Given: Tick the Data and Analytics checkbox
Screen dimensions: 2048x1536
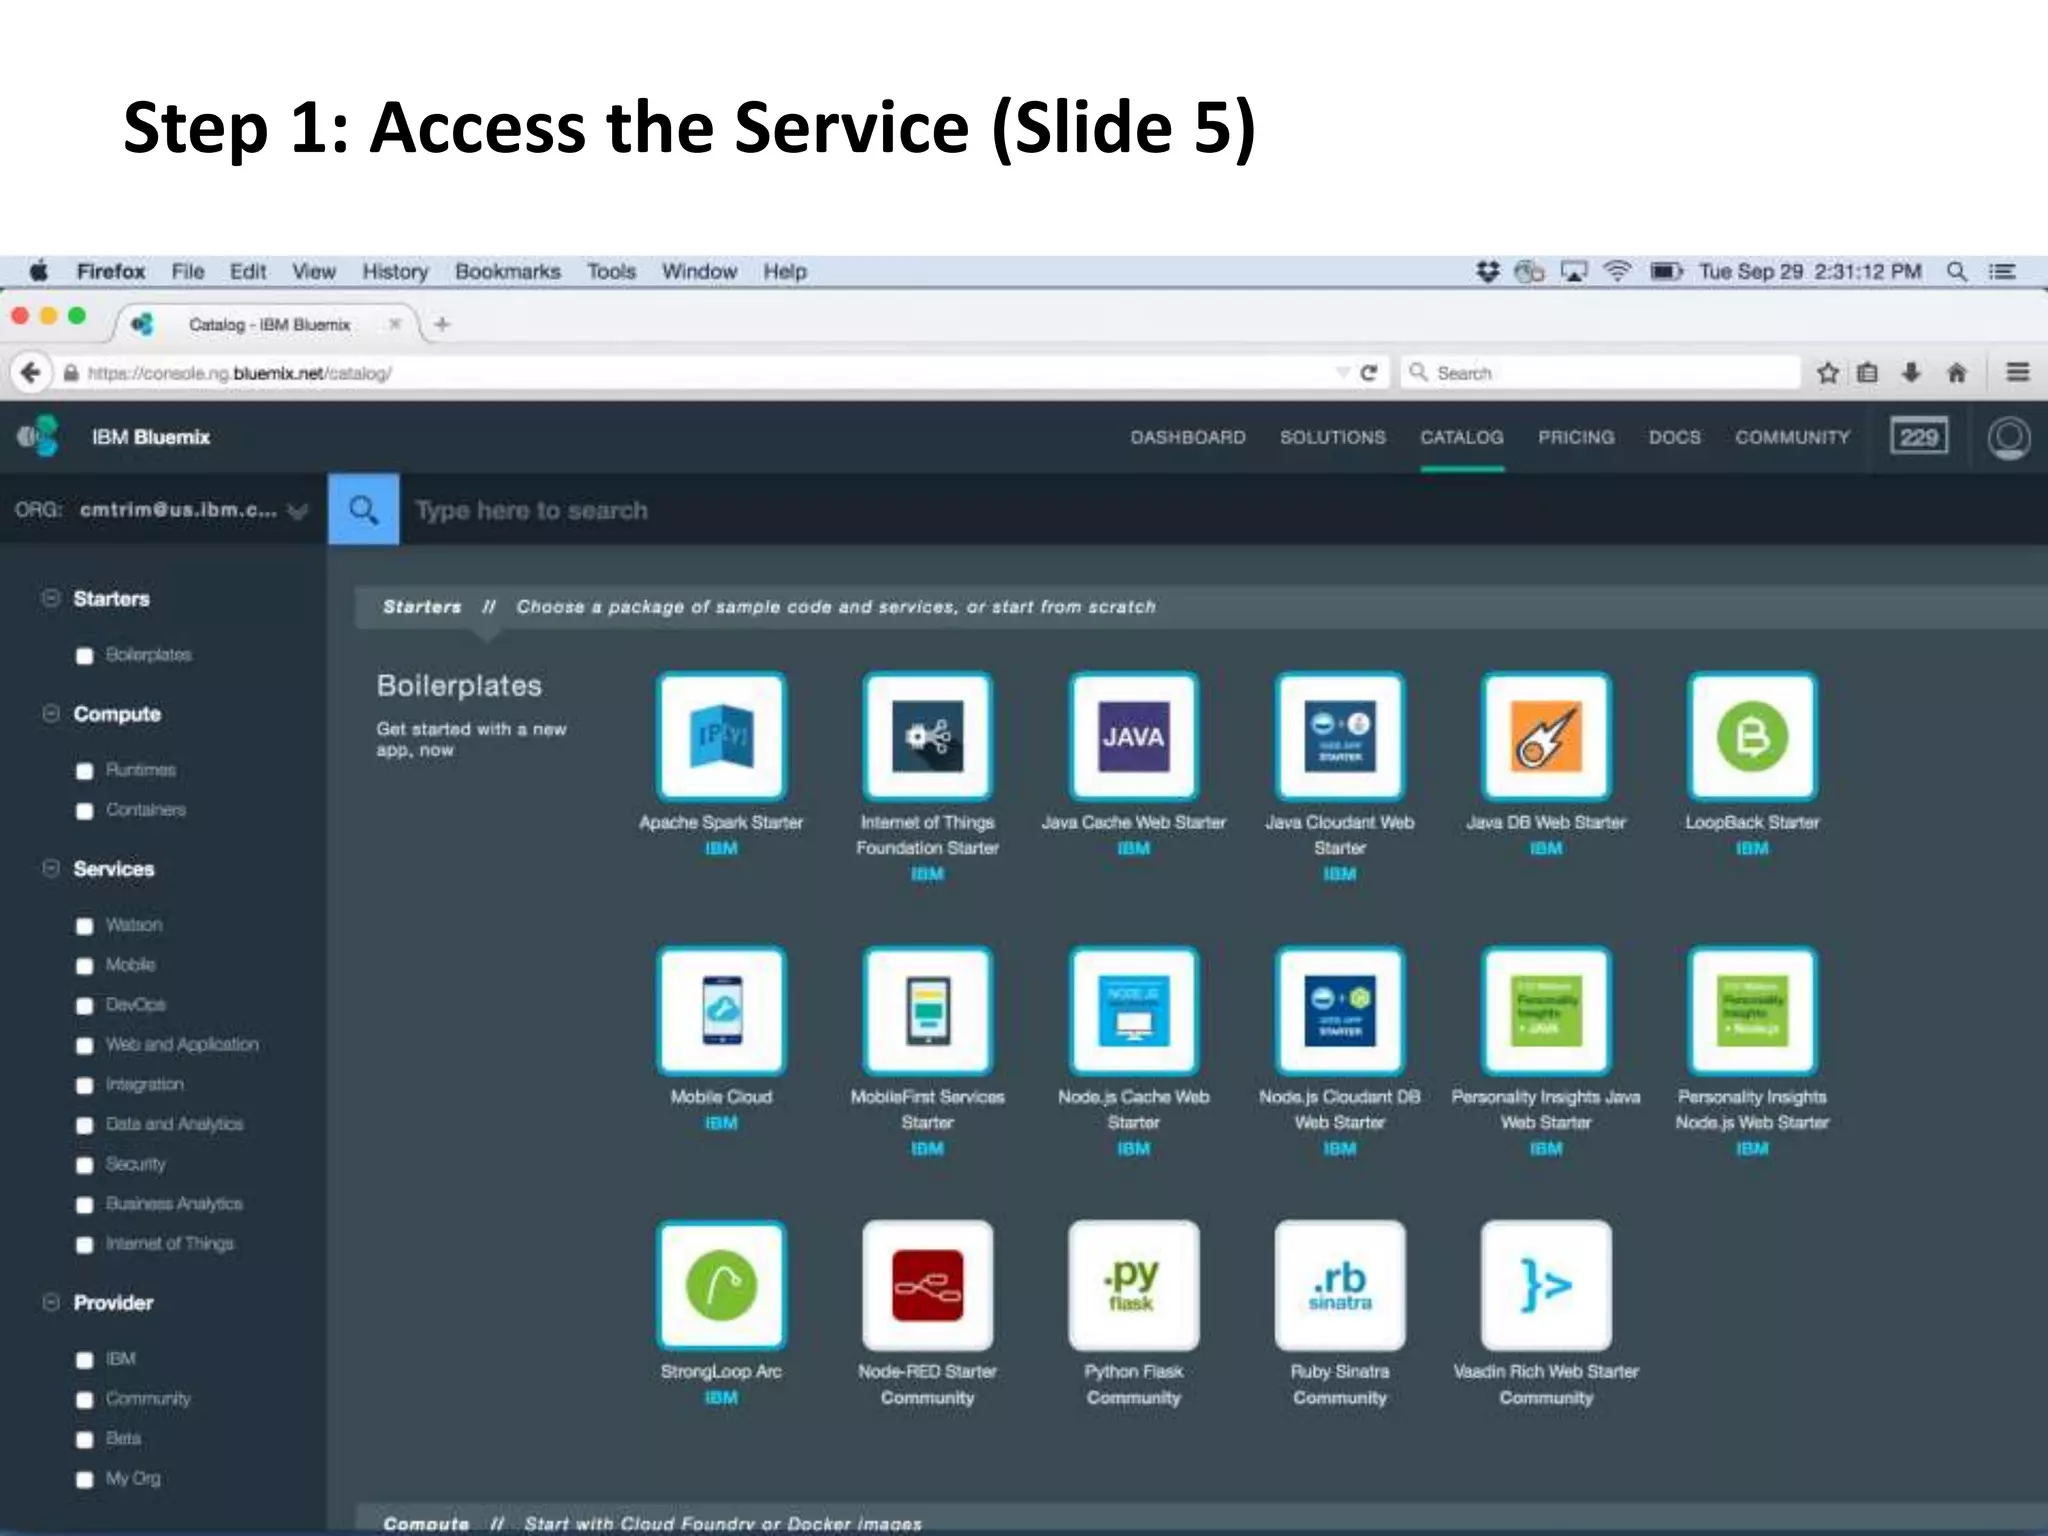Looking at the screenshot, I should tap(85, 1125).
